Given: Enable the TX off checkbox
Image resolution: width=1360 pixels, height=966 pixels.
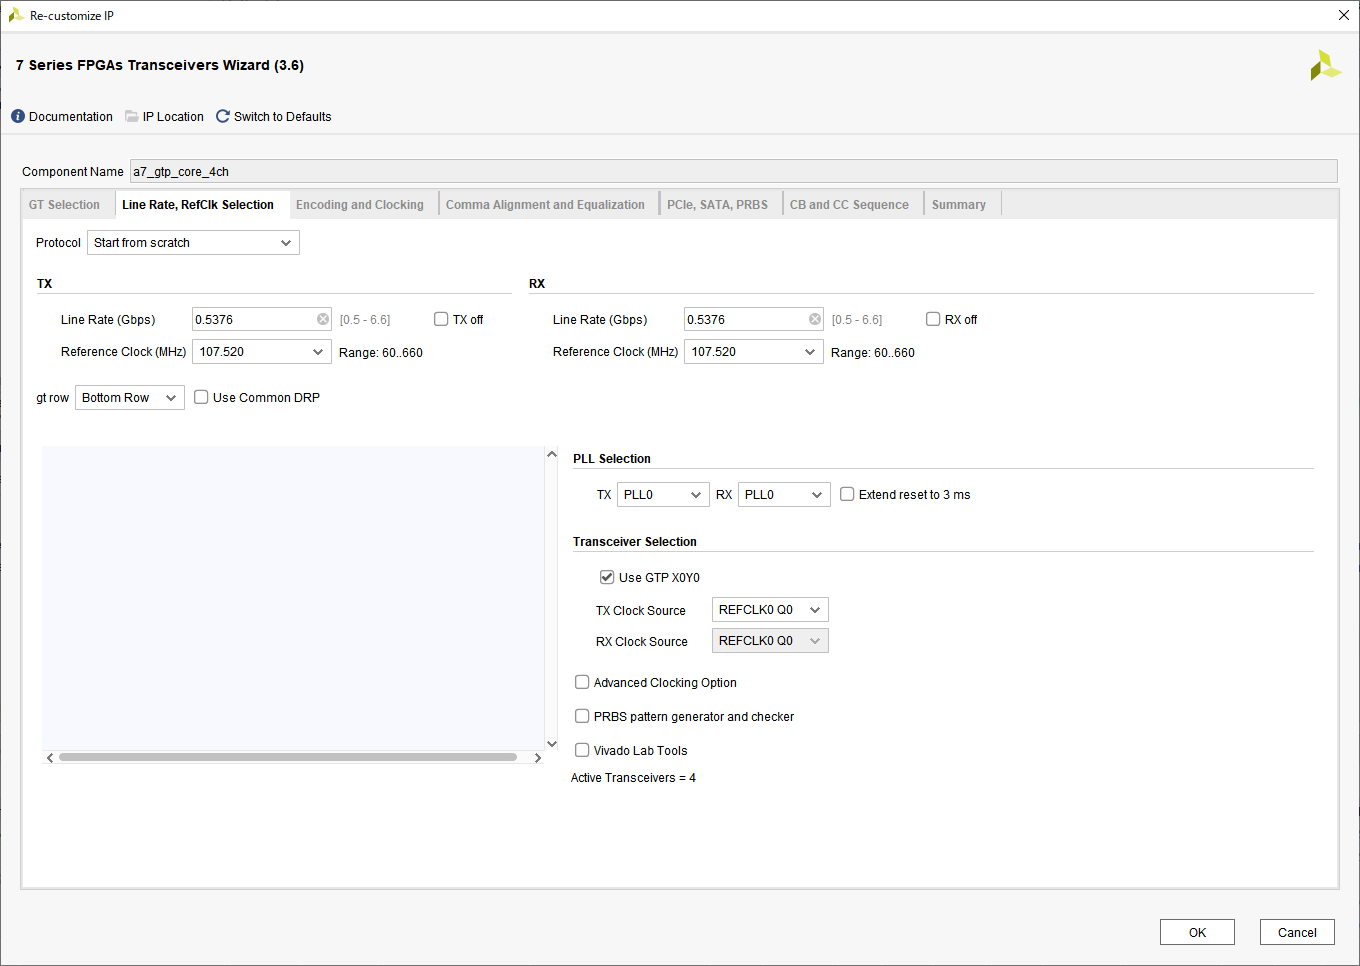Looking at the screenshot, I should (441, 319).
